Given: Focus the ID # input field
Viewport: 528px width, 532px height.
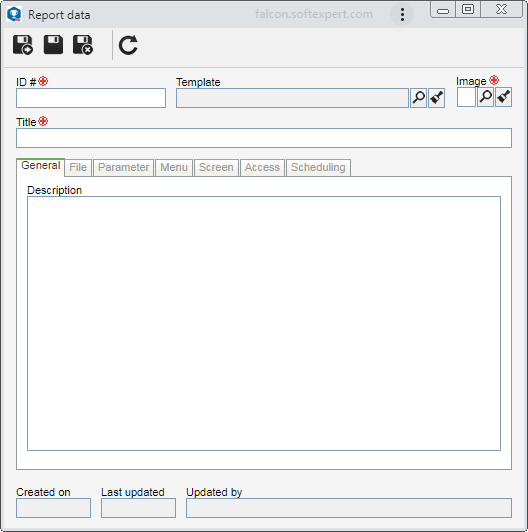Looking at the screenshot, I should tap(91, 98).
